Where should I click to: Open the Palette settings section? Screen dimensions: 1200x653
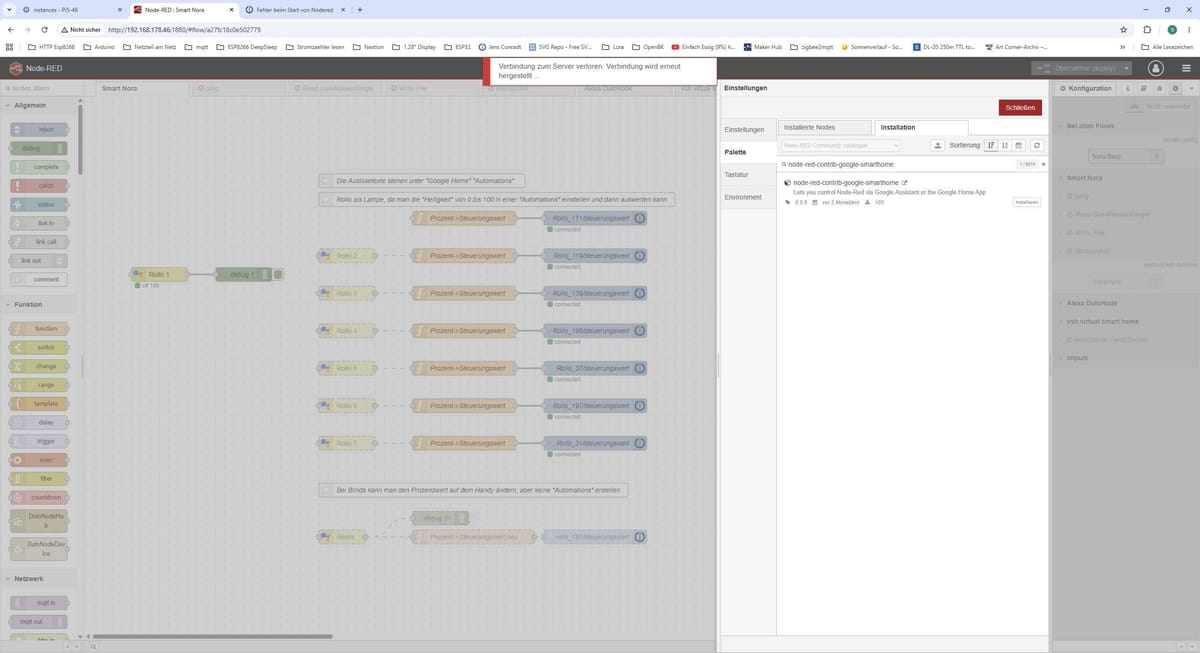747,152
